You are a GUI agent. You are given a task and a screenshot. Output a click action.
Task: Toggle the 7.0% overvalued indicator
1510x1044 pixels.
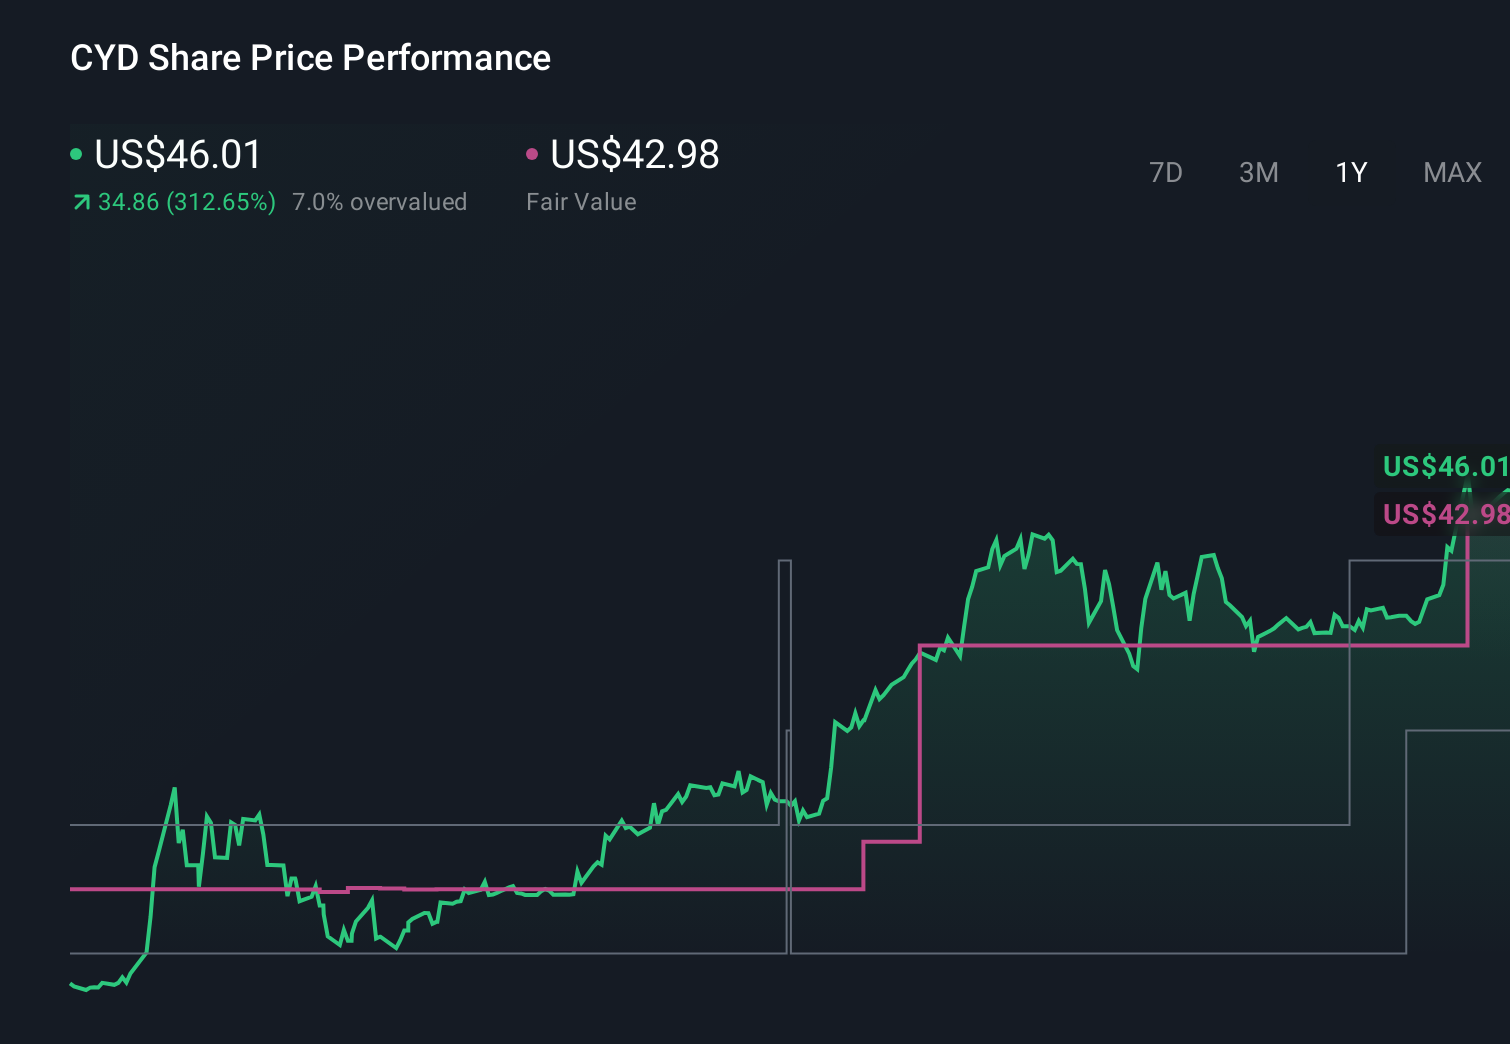[x=379, y=201]
